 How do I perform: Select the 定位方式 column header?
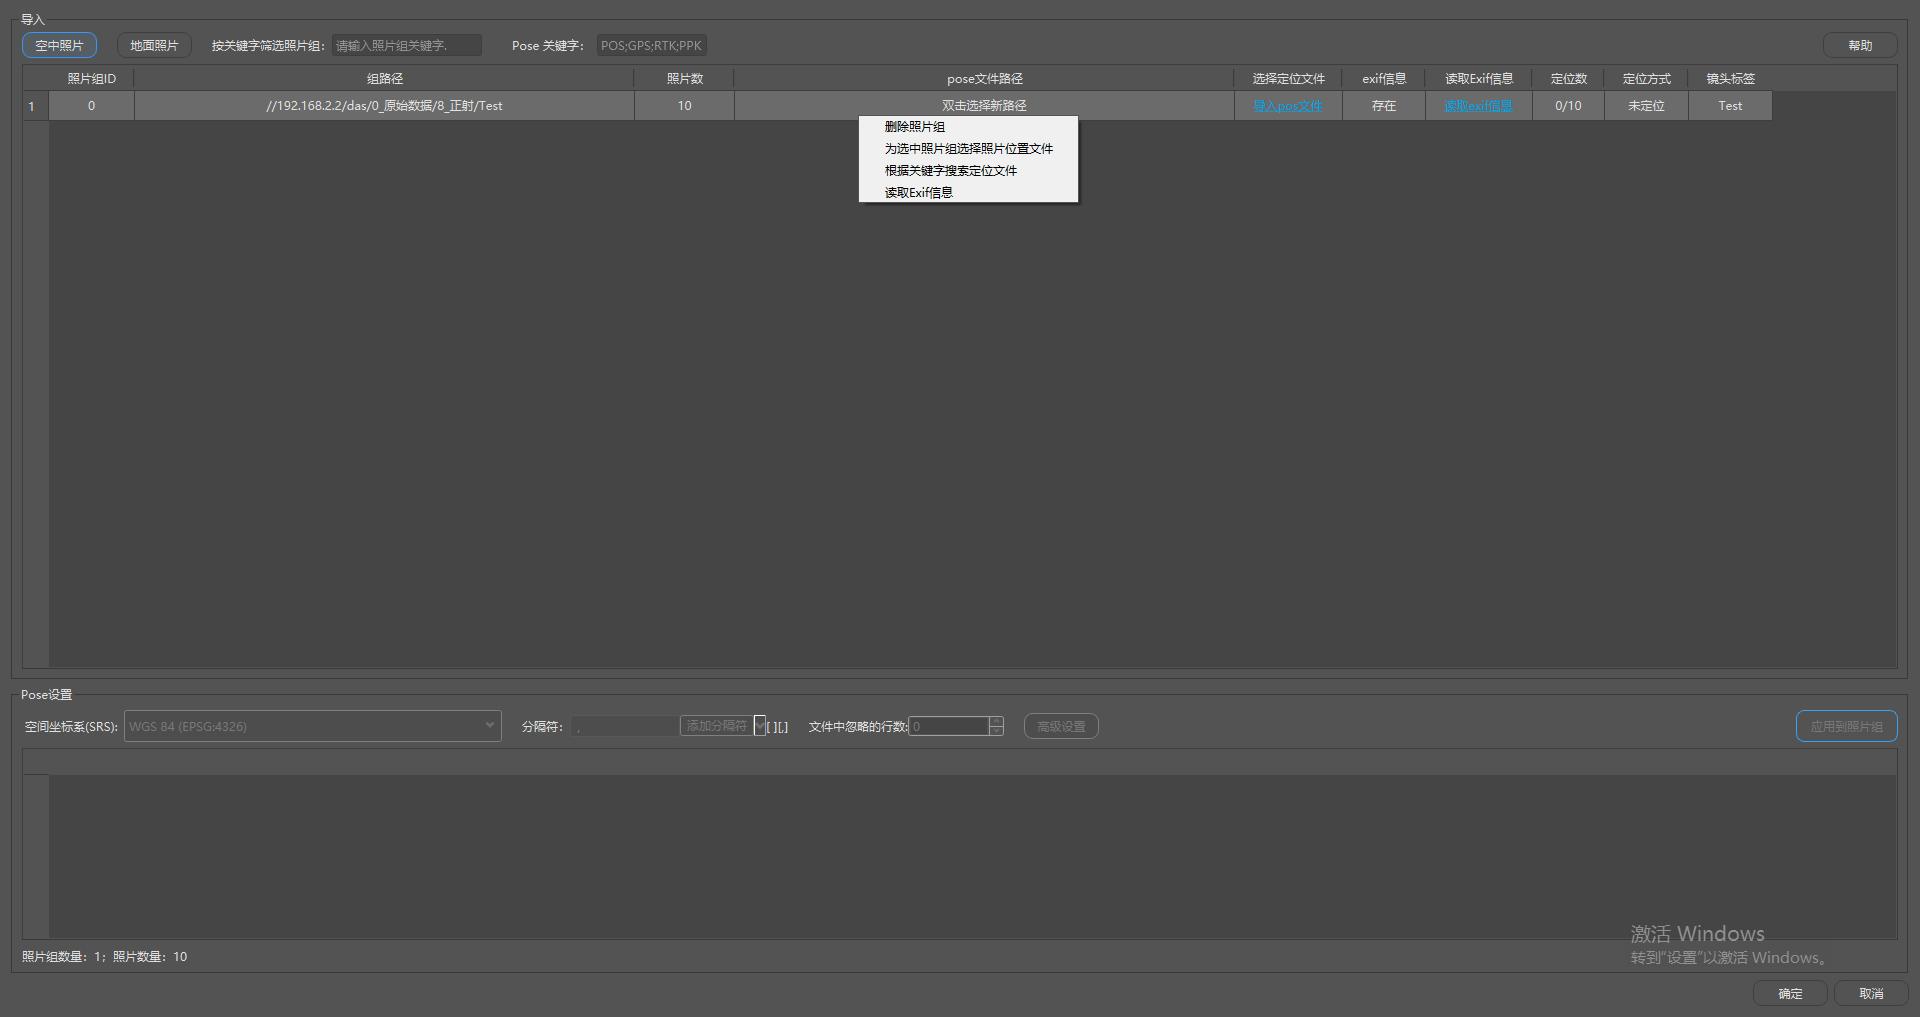pyautogui.click(x=1646, y=79)
